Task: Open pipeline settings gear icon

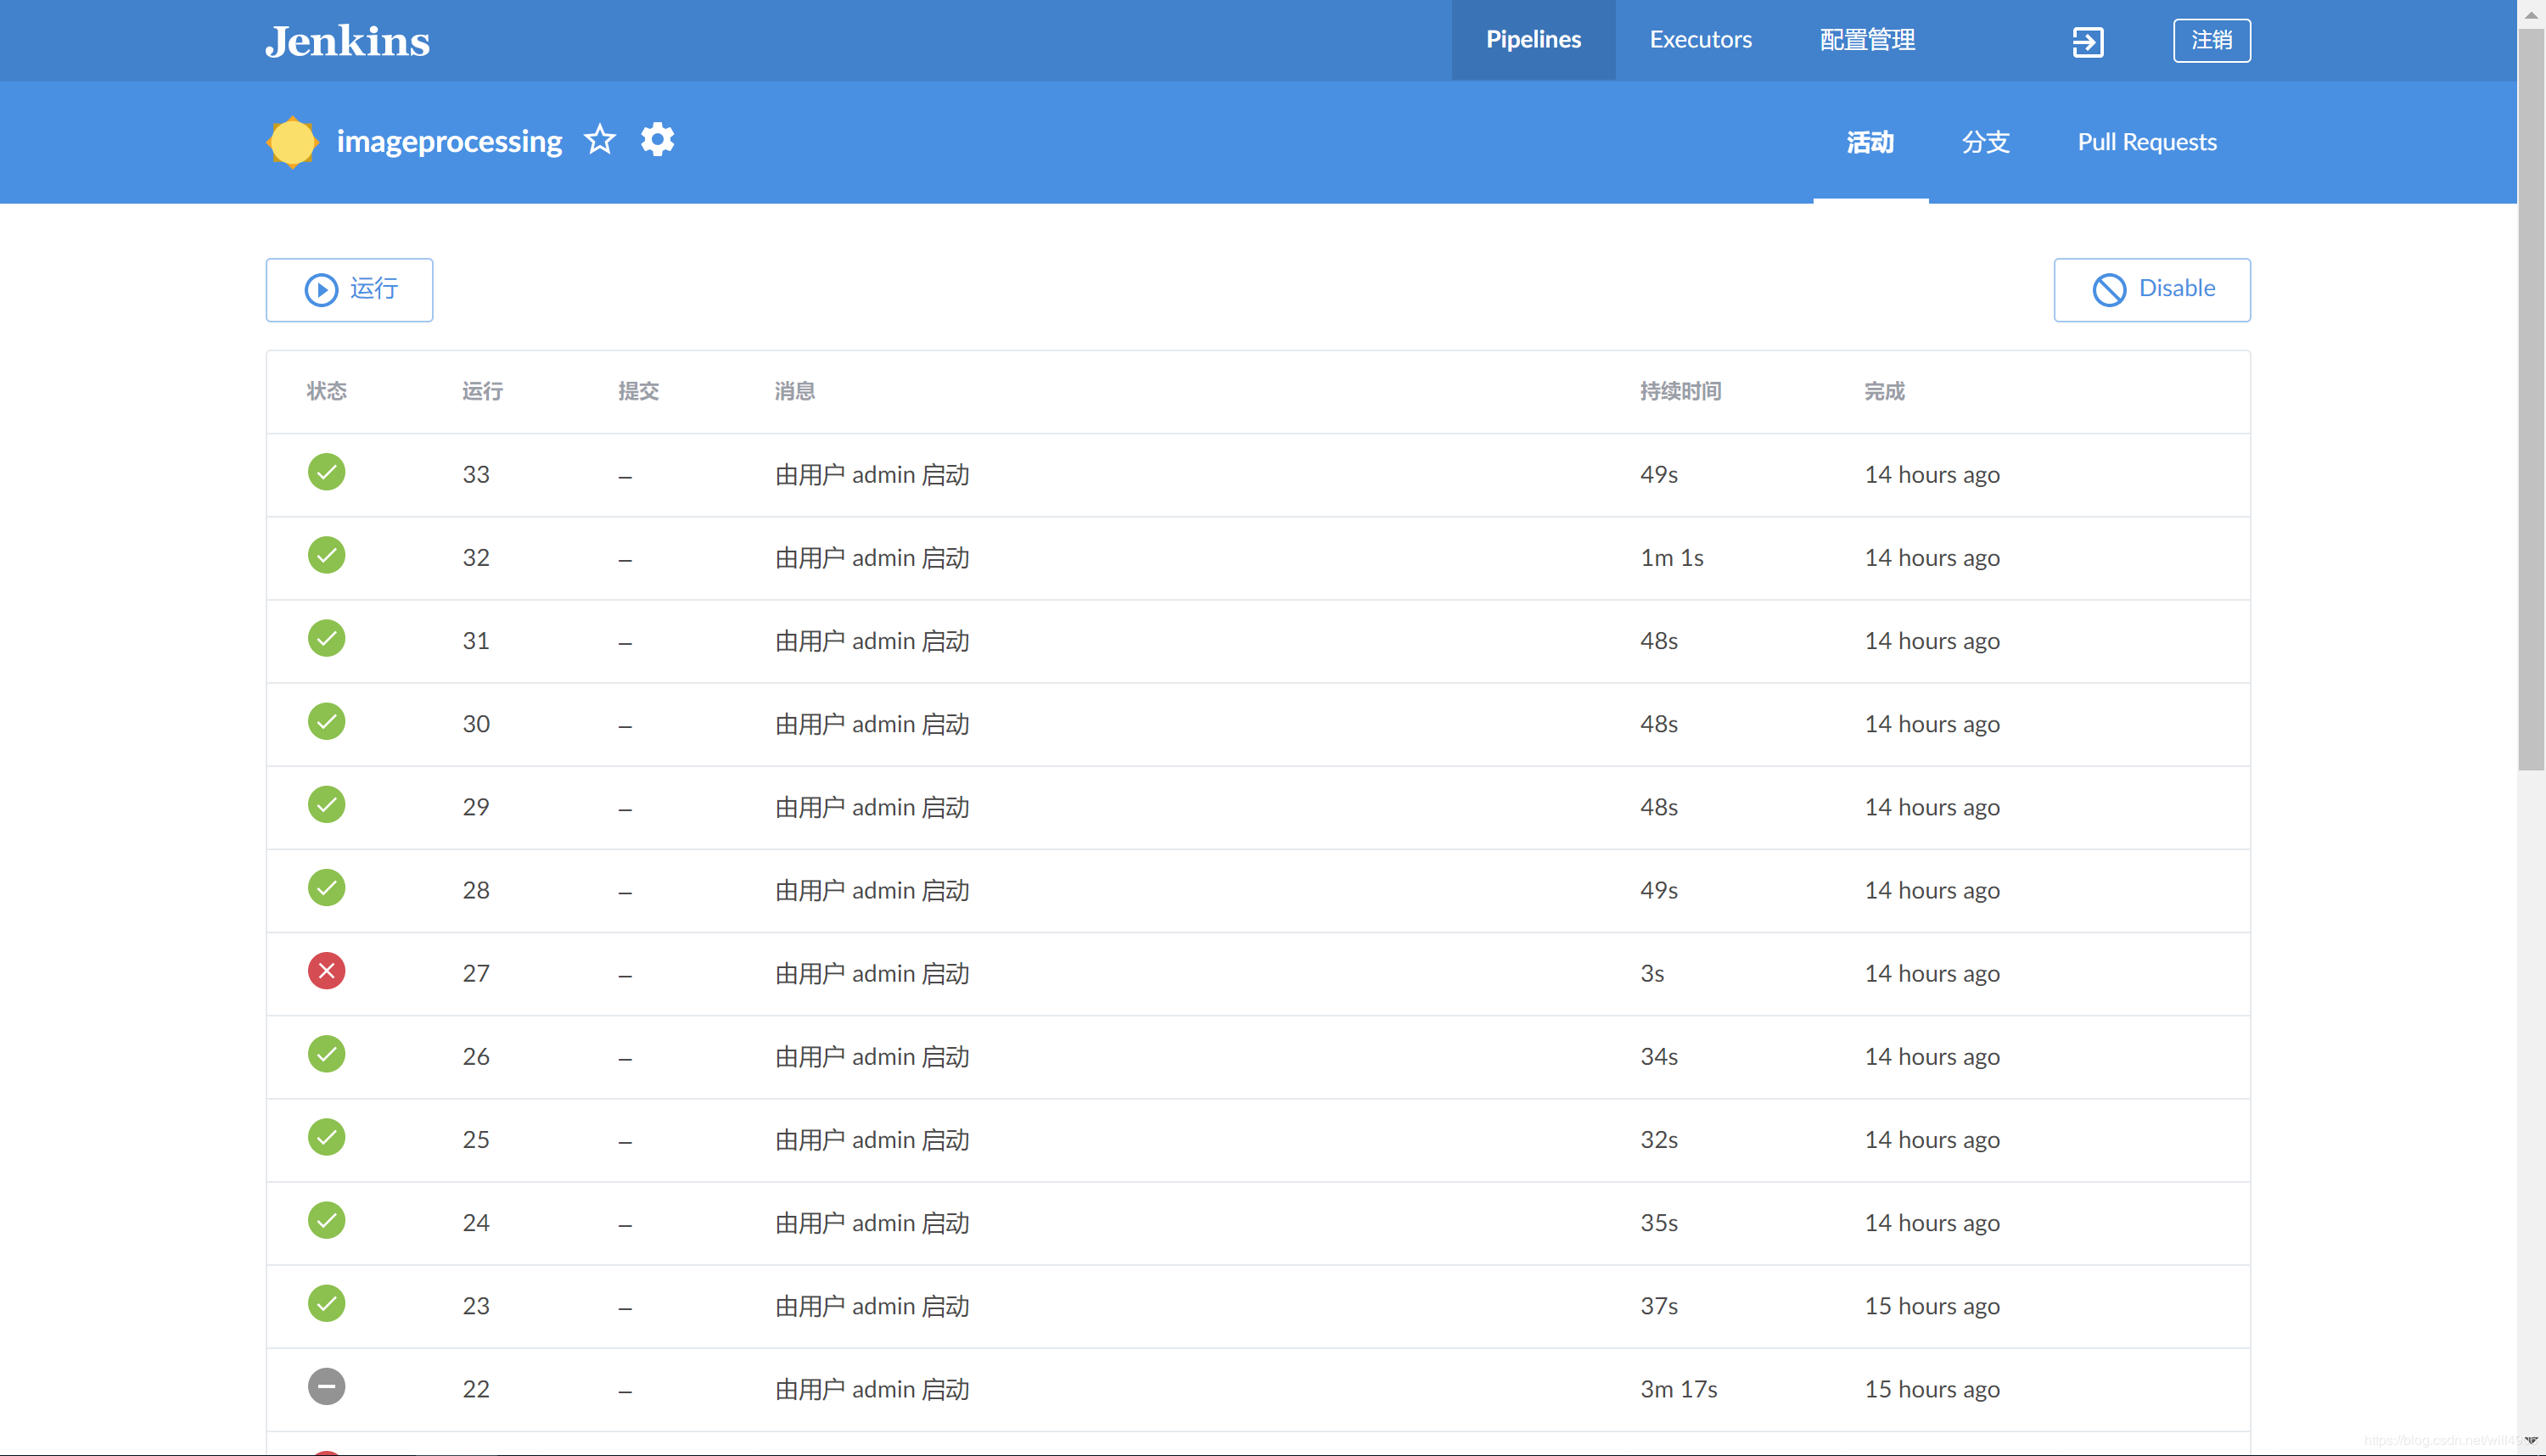Action: point(657,140)
